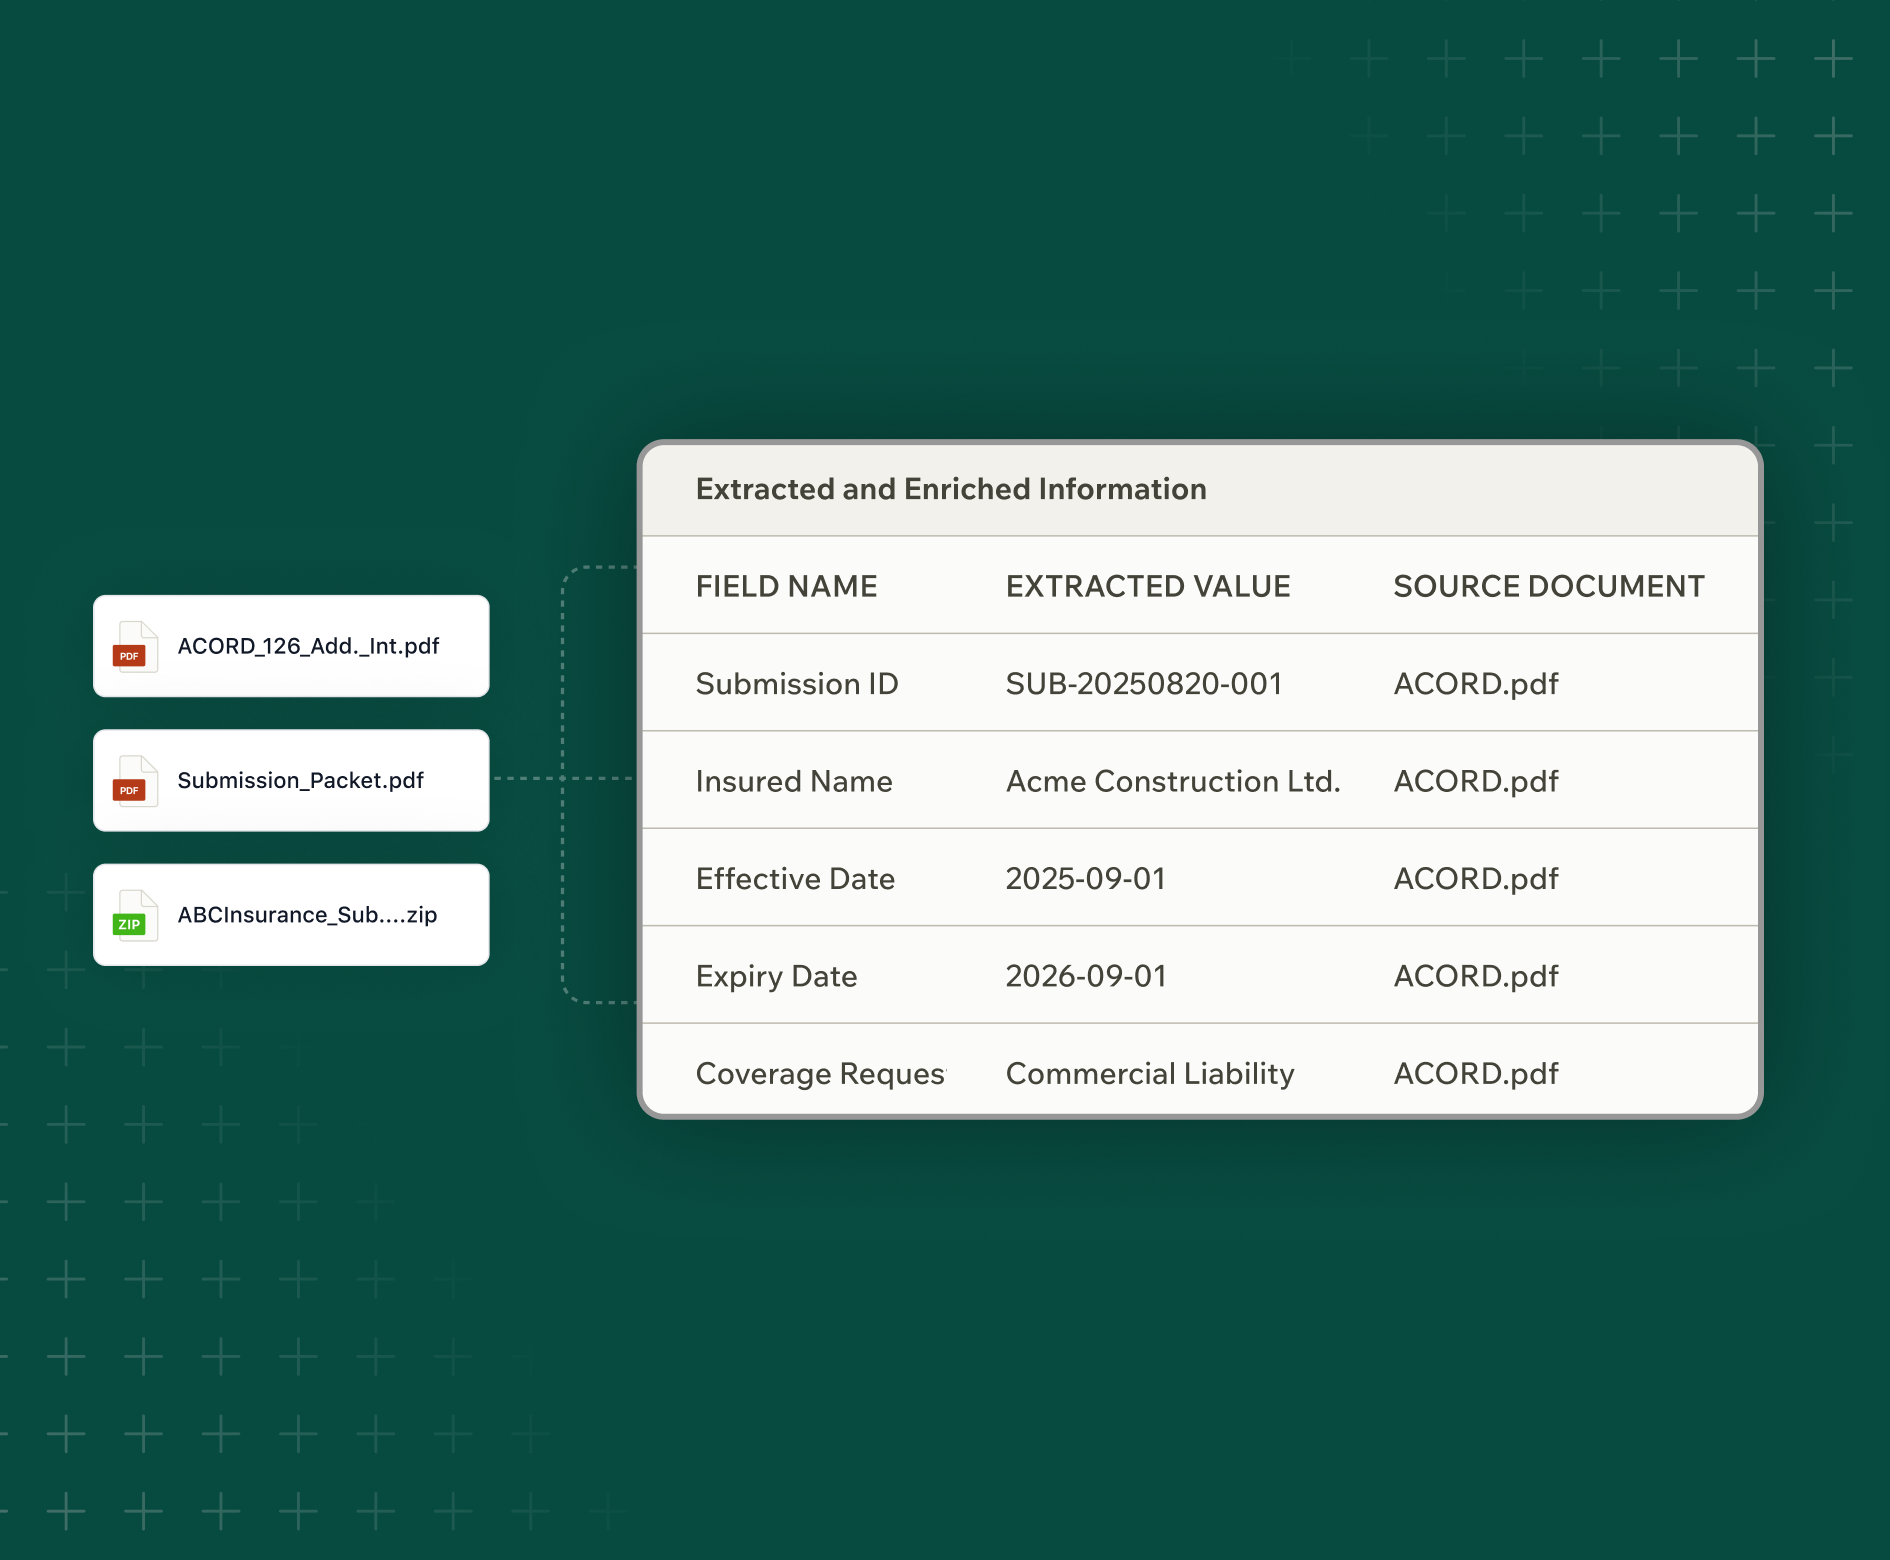Select the Insured Name field label
The height and width of the screenshot is (1560, 1890).
click(x=794, y=781)
